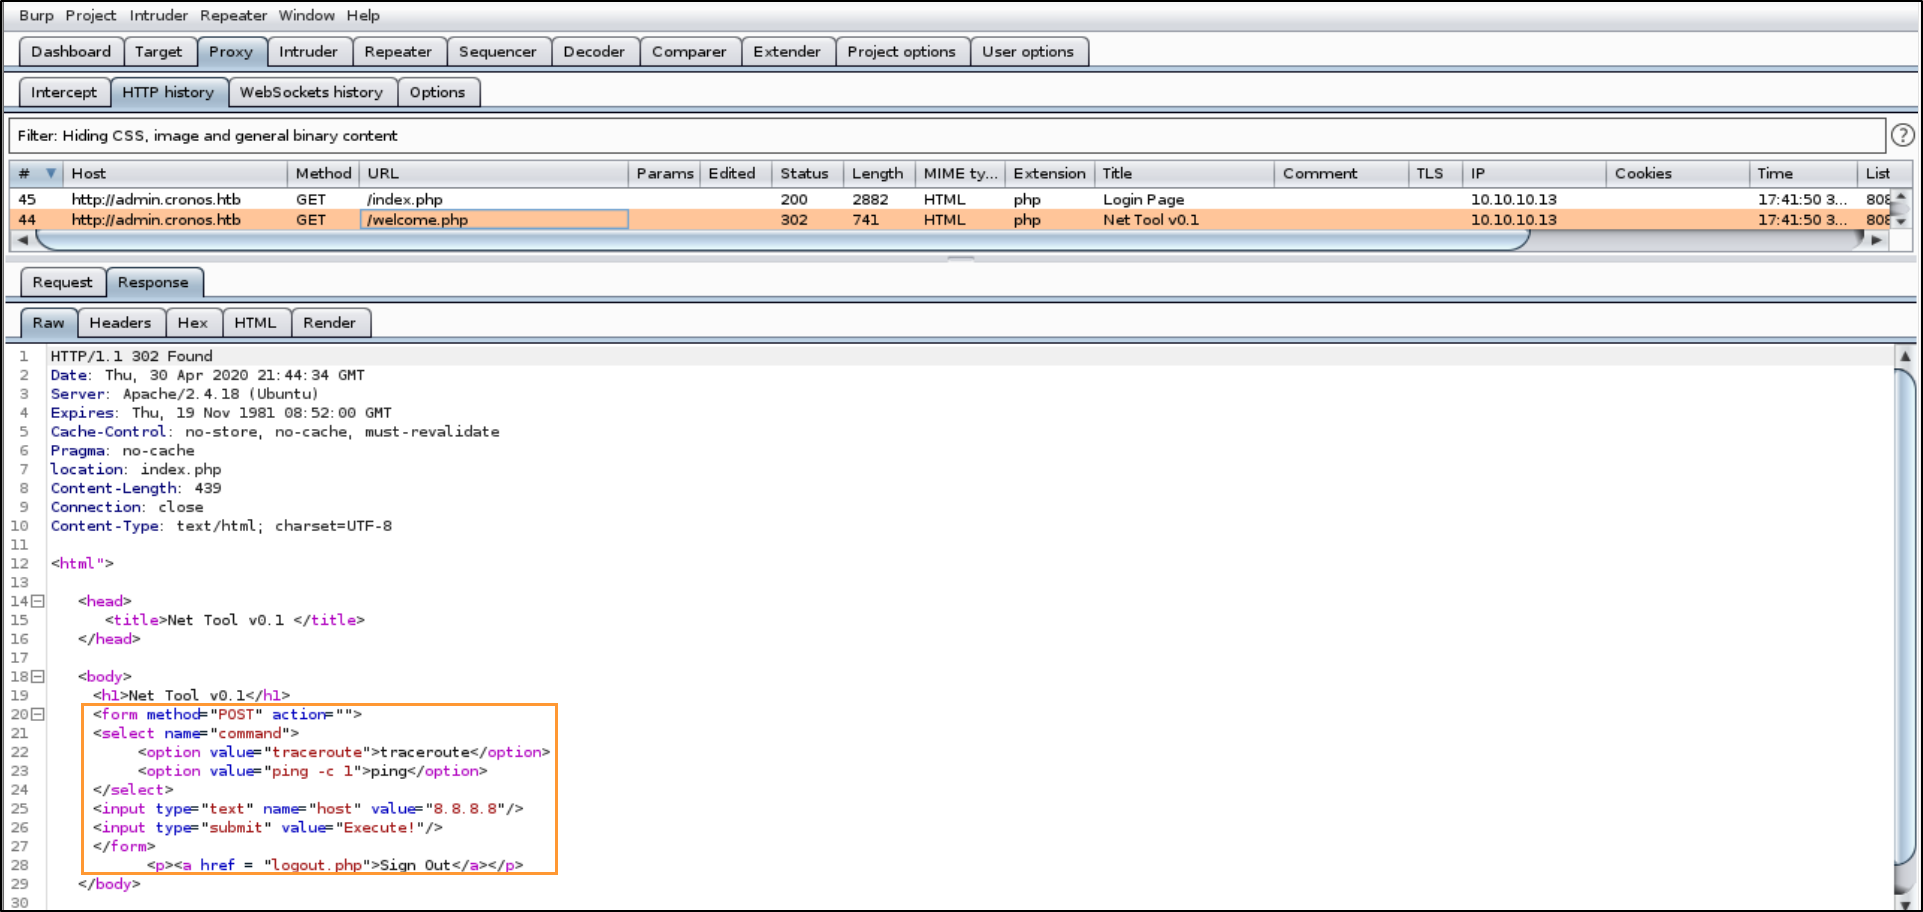Switch to the Intercept sub-tab
Screen dimensions: 1923x912
(64, 92)
